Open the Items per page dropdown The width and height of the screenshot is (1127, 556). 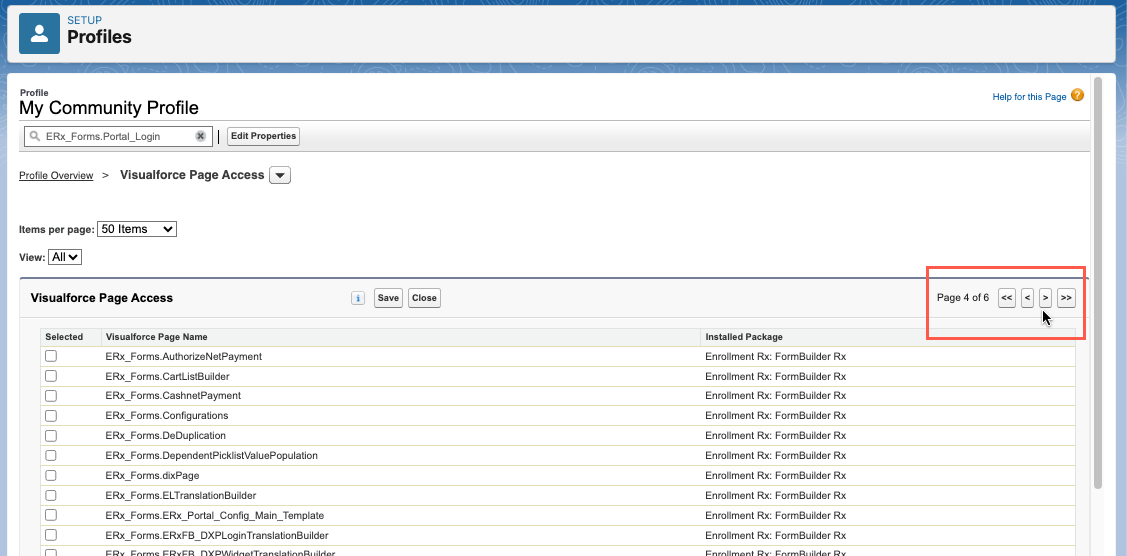click(x=137, y=229)
